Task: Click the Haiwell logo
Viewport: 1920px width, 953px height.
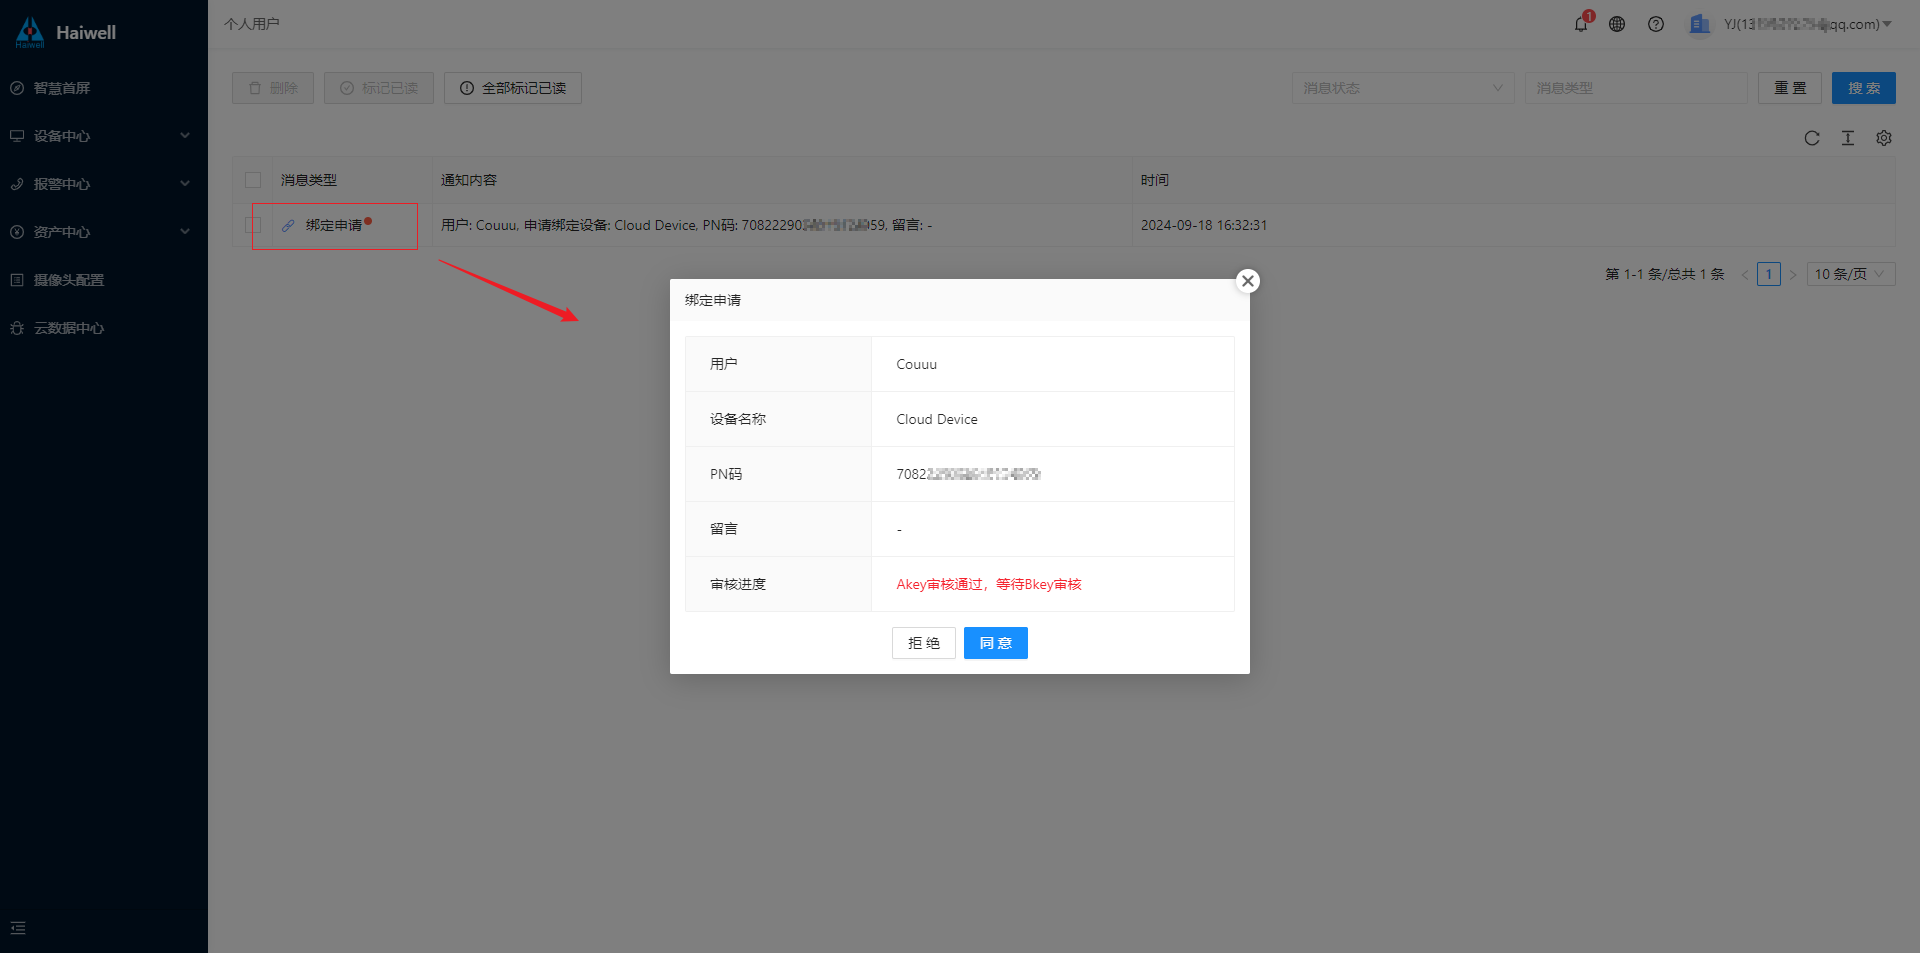Action: (x=66, y=32)
